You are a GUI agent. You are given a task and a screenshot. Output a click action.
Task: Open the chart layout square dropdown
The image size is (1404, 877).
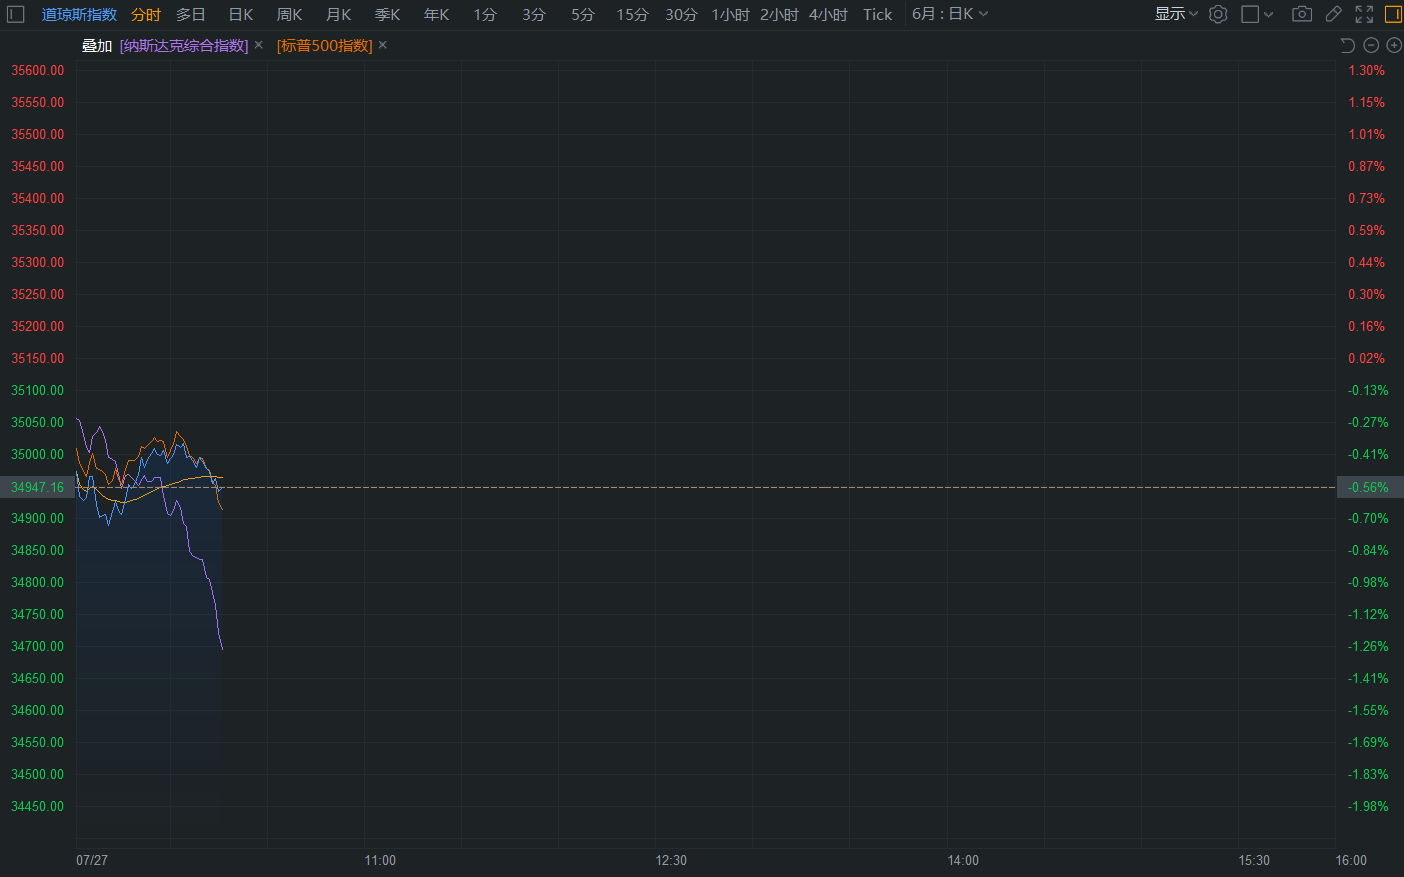pos(1257,14)
